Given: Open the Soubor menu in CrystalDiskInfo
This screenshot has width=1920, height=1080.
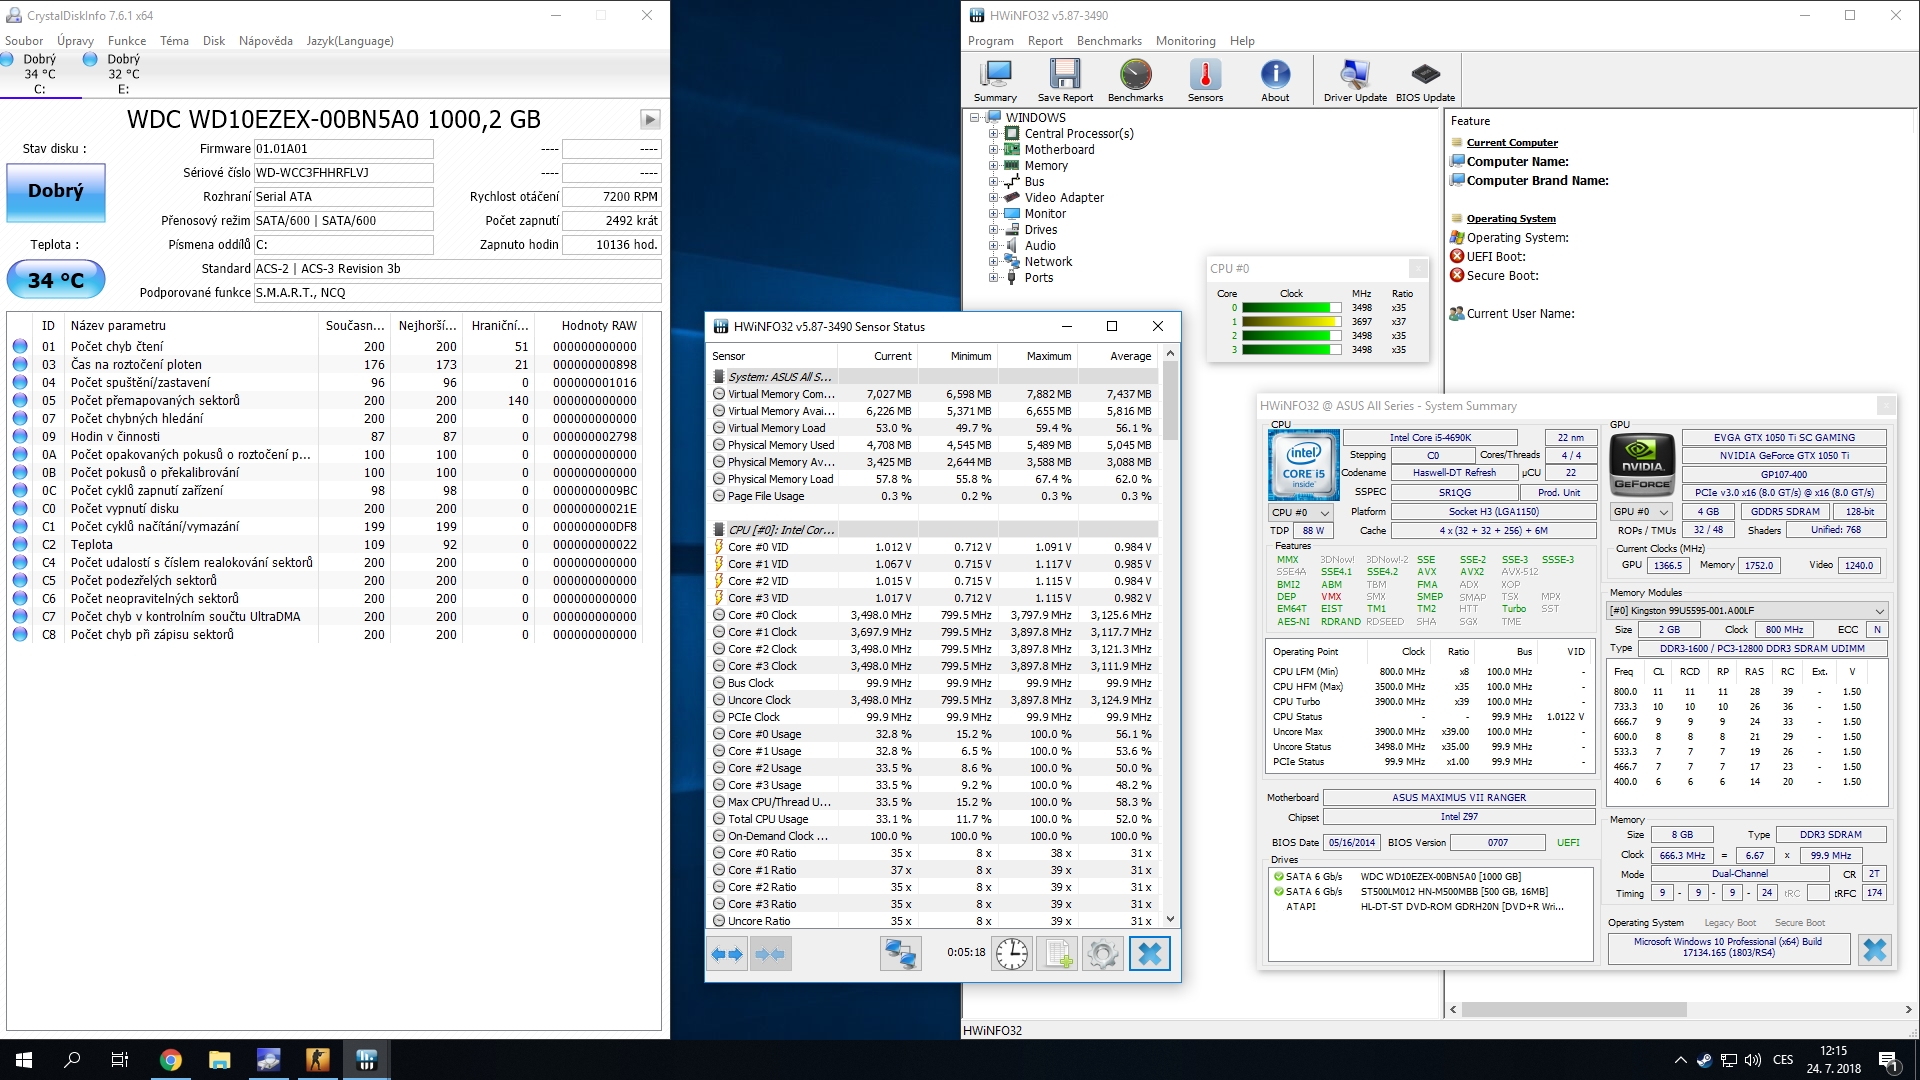Looking at the screenshot, I should pyautogui.click(x=24, y=41).
